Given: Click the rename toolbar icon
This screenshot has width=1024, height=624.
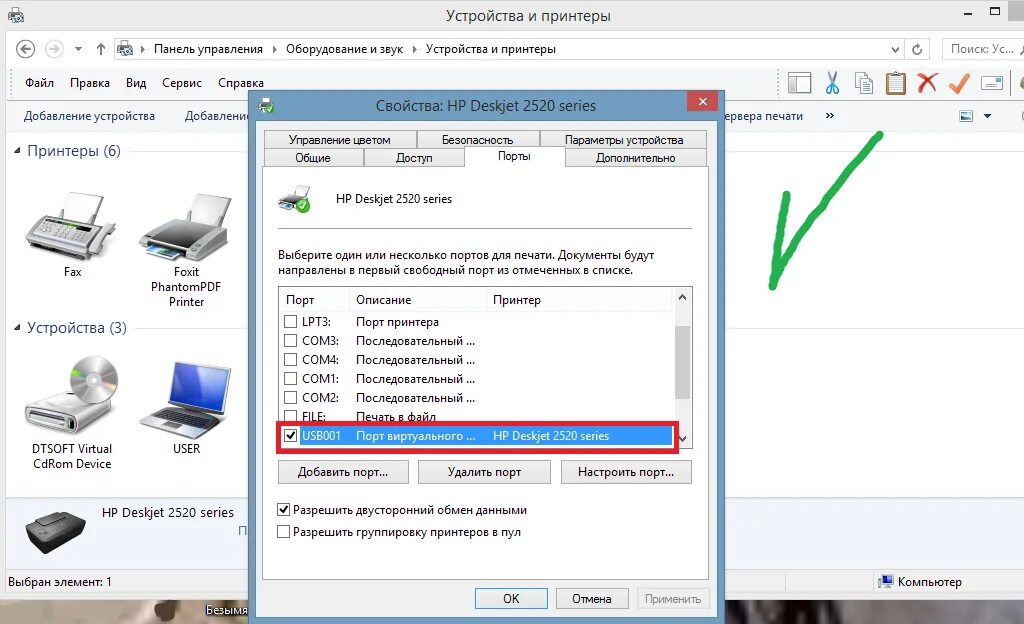Looking at the screenshot, I should point(991,83).
